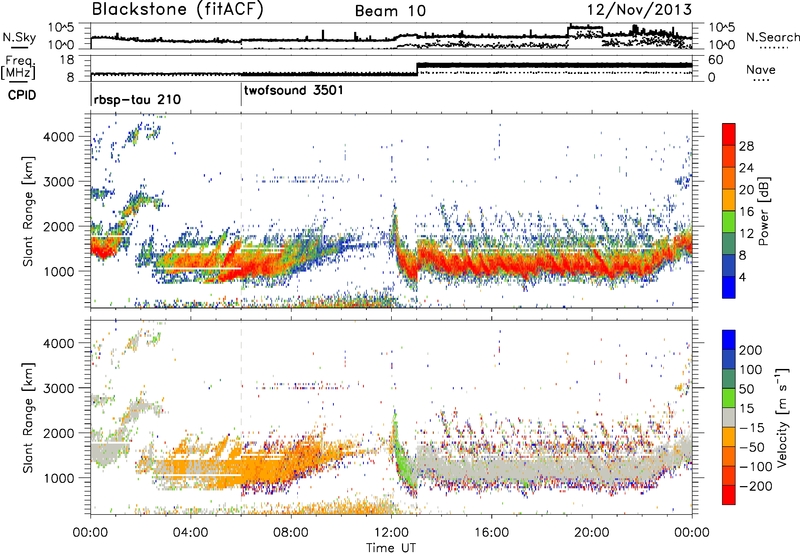The width and height of the screenshot is (800, 554).
Task: Click the power panel 'Slant Range [km]' label
Action: point(28,211)
